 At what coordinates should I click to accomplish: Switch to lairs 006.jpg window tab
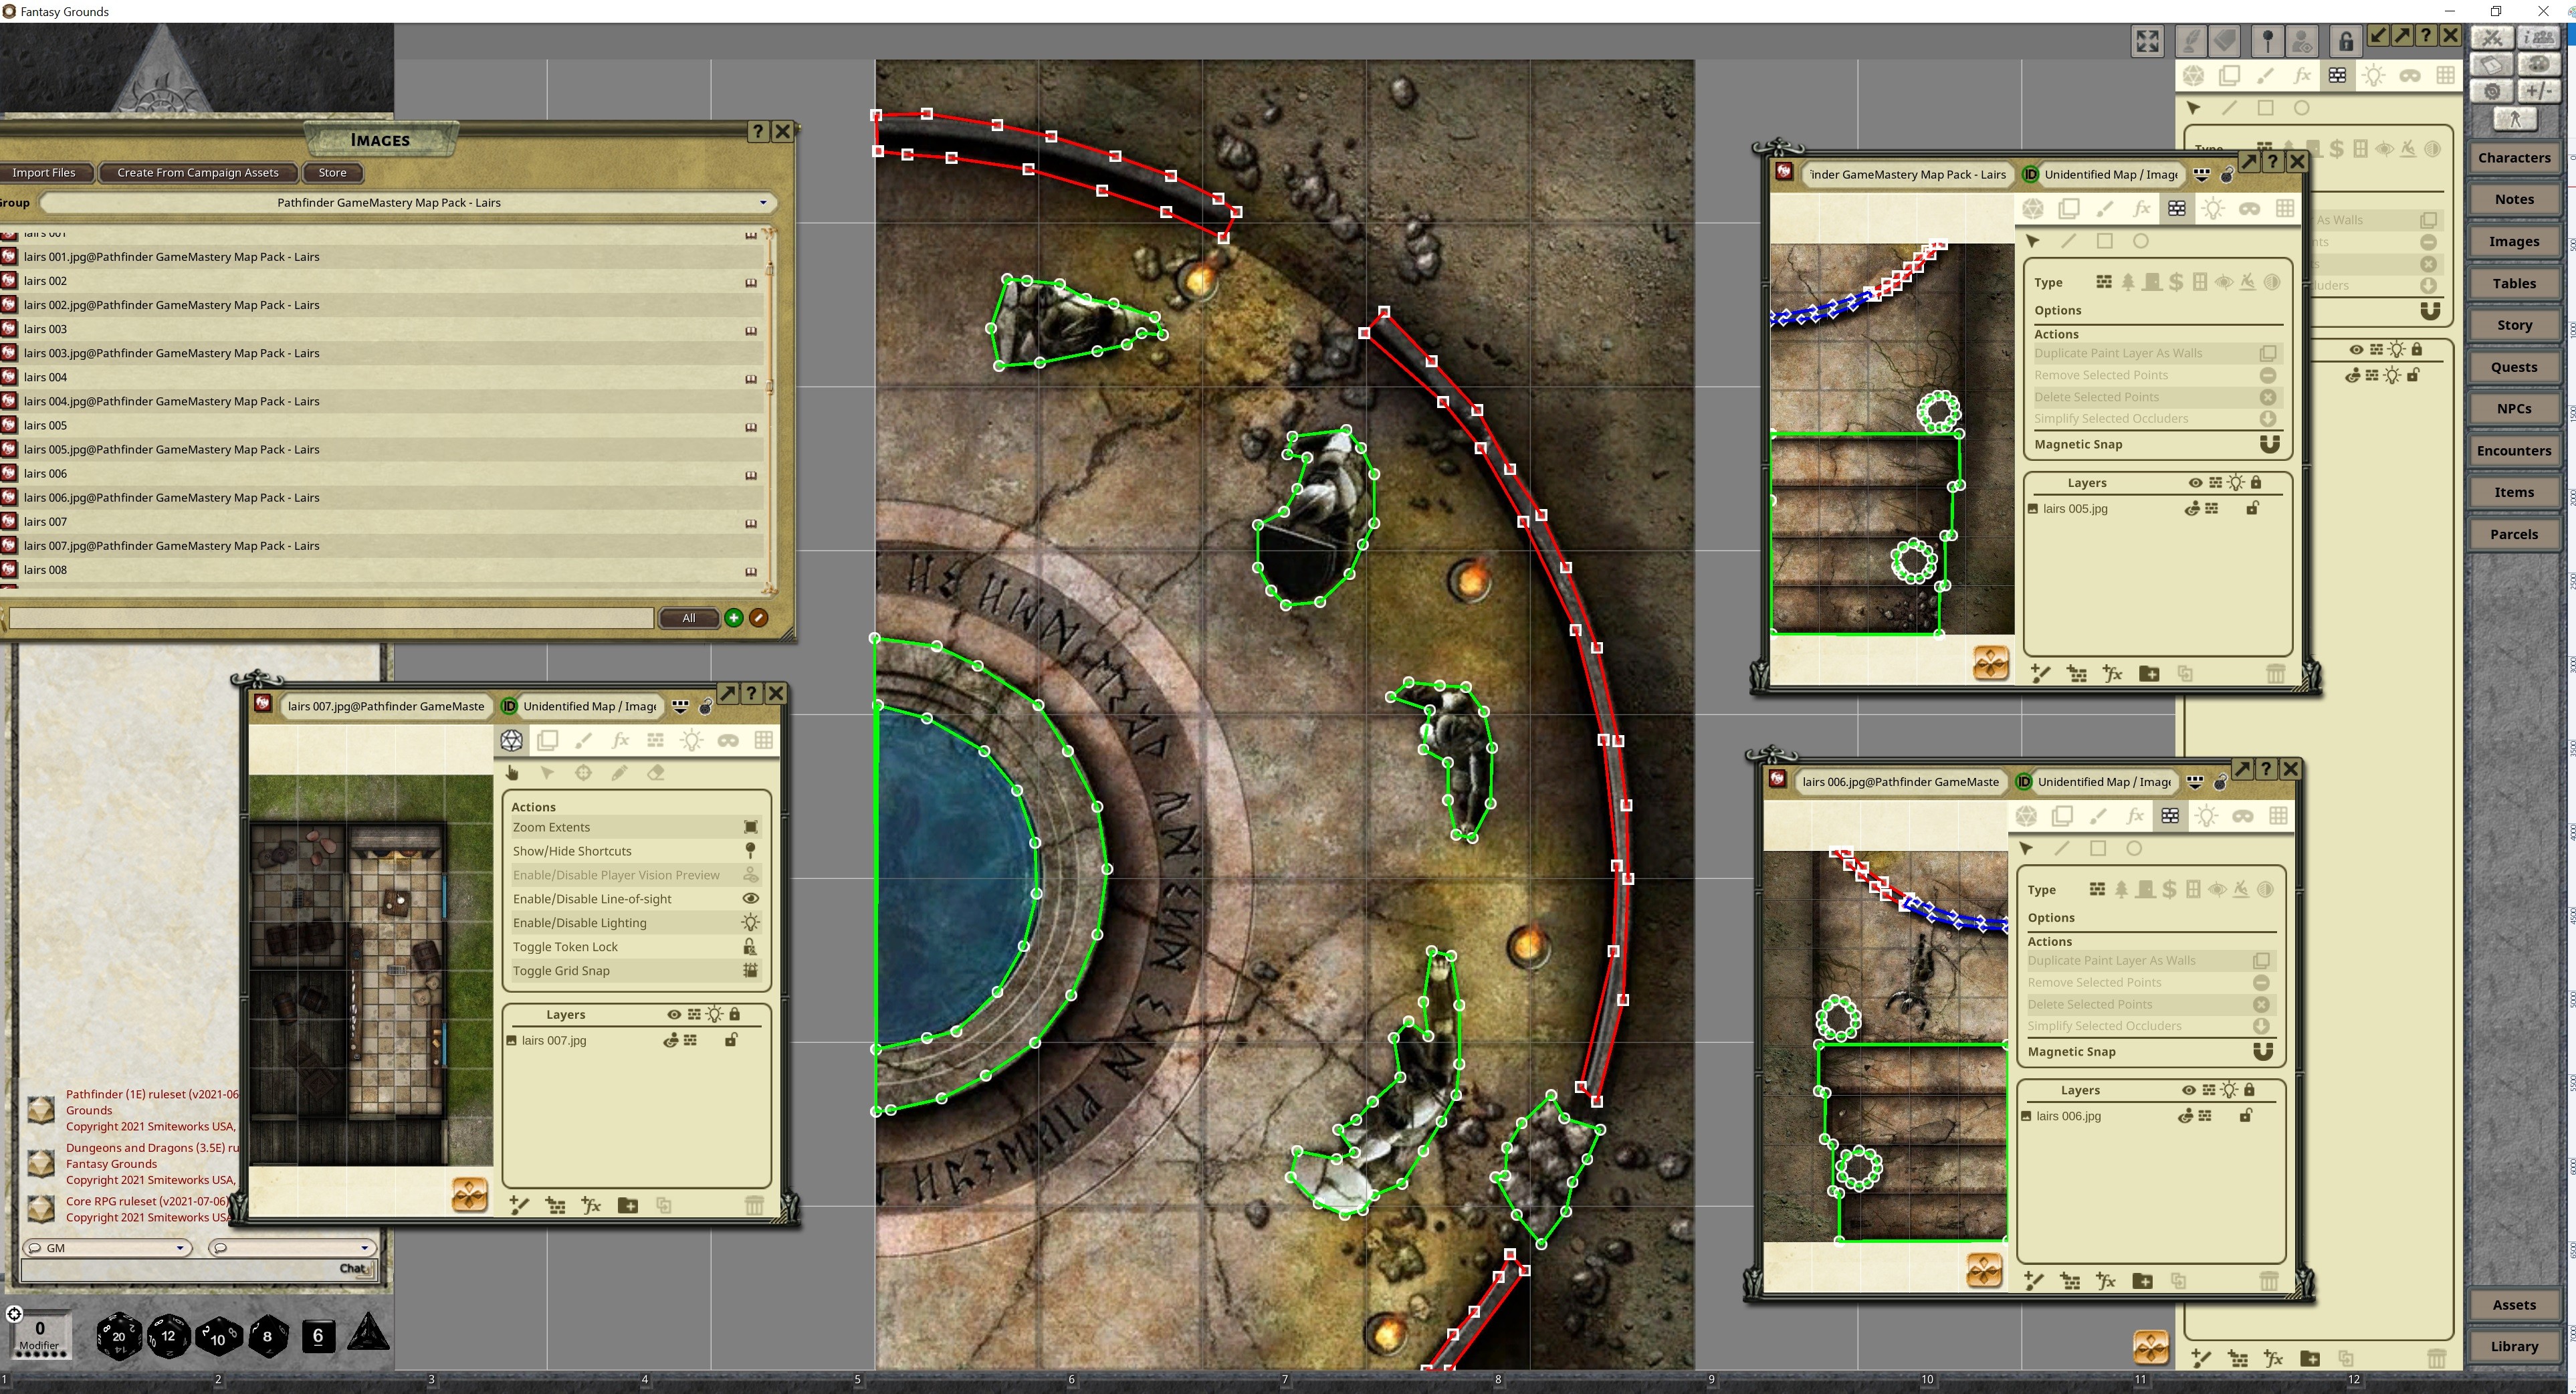coord(1899,781)
